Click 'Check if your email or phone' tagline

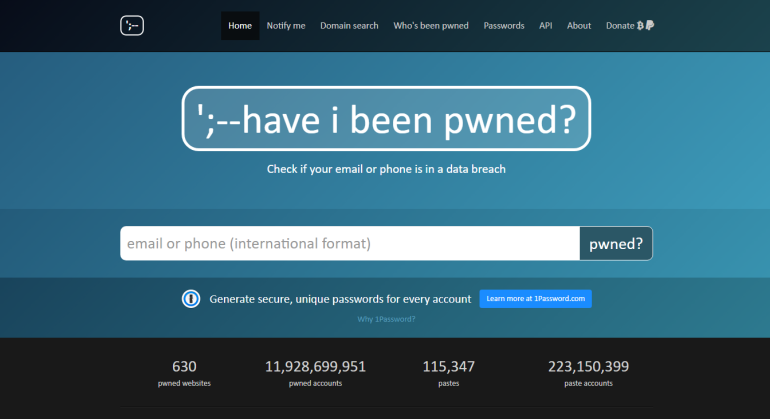pyautogui.click(x=386, y=169)
